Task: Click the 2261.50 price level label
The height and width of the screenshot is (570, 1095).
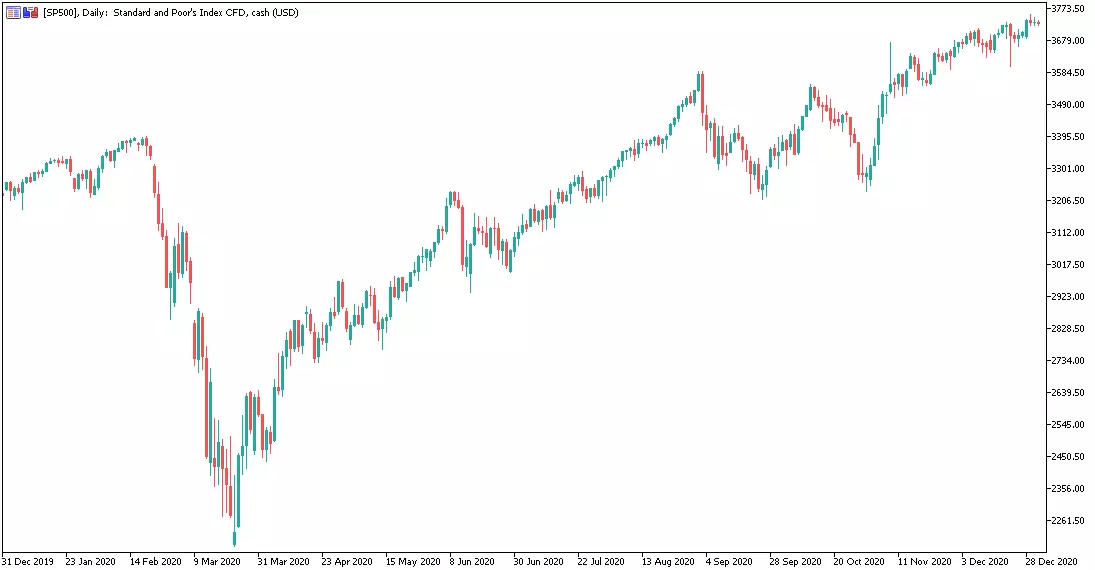Action: pyautogui.click(x=1068, y=520)
